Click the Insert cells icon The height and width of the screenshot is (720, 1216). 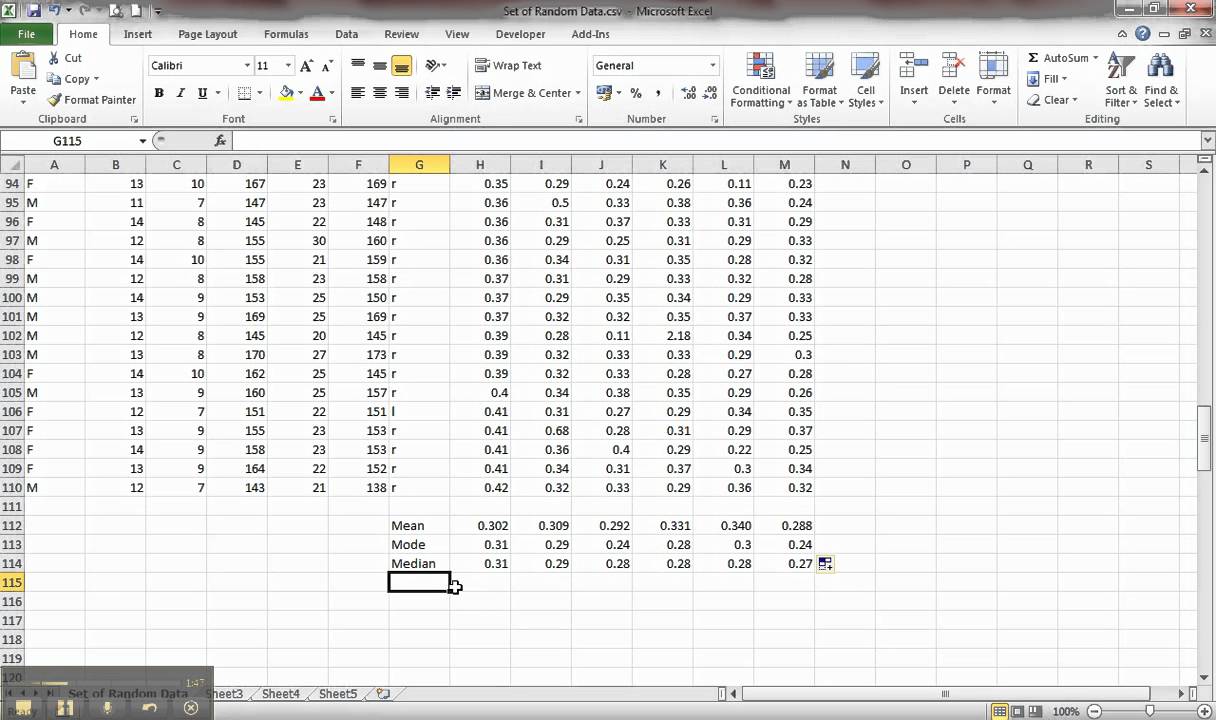click(914, 67)
